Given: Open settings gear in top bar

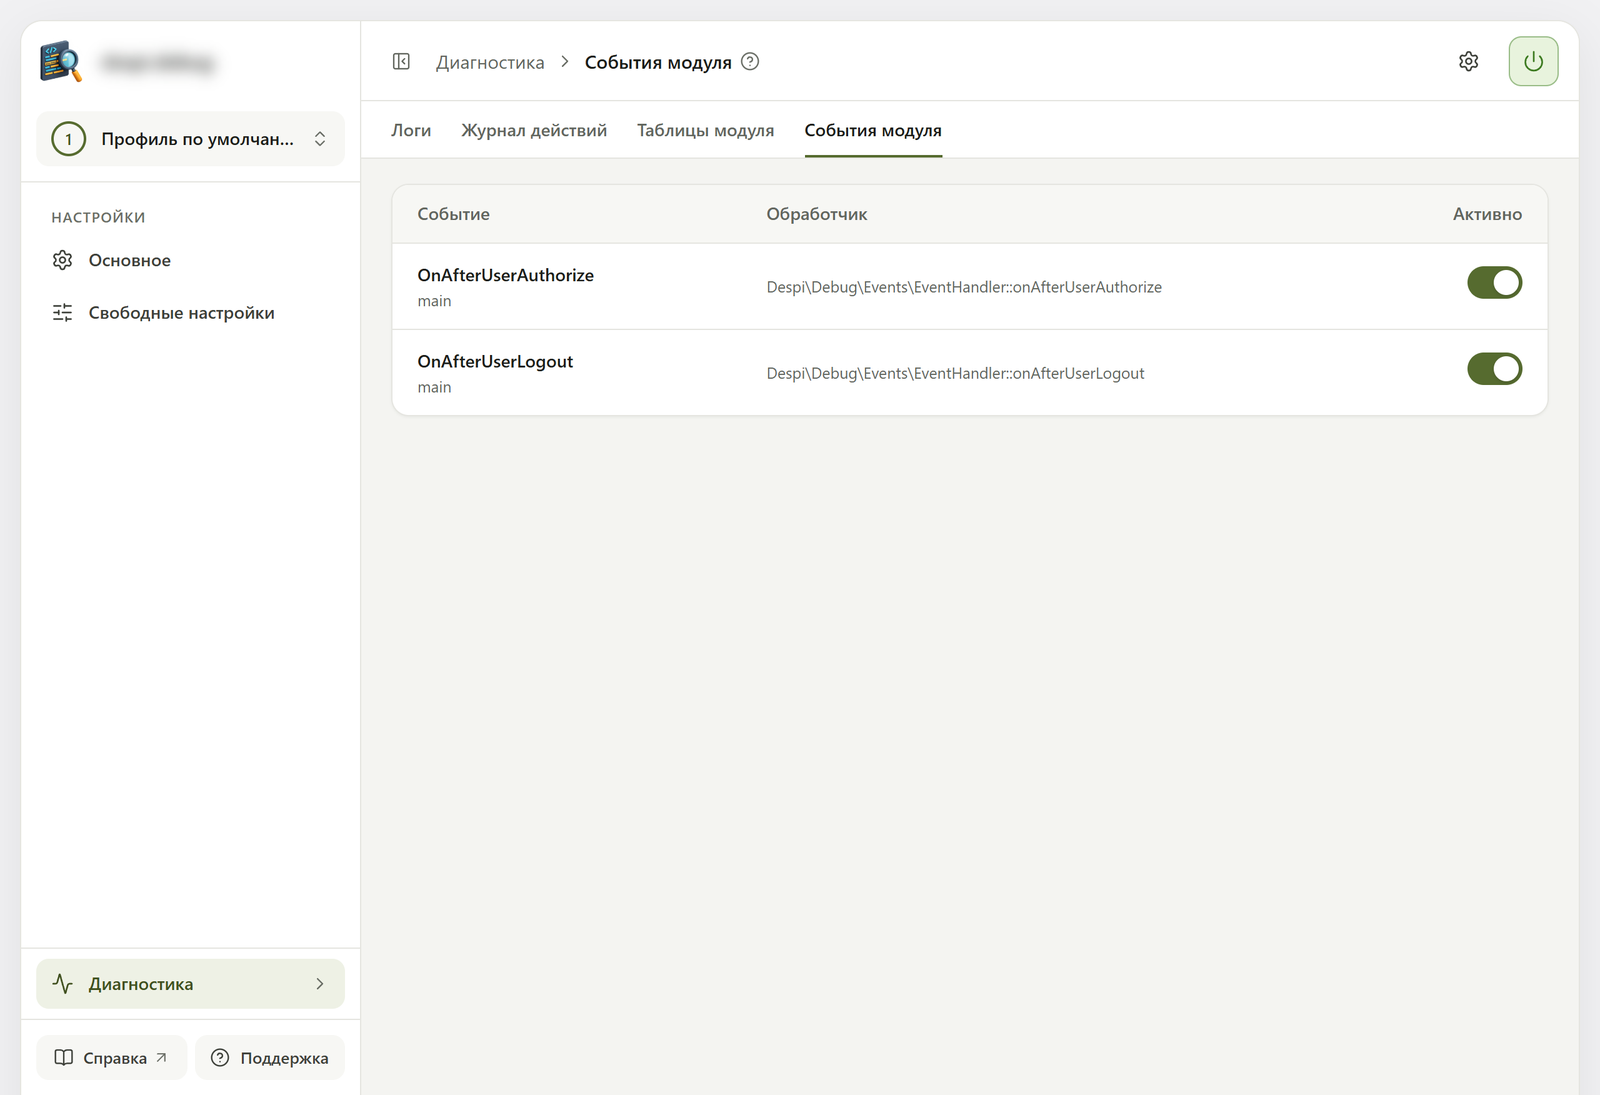Looking at the screenshot, I should coord(1468,61).
